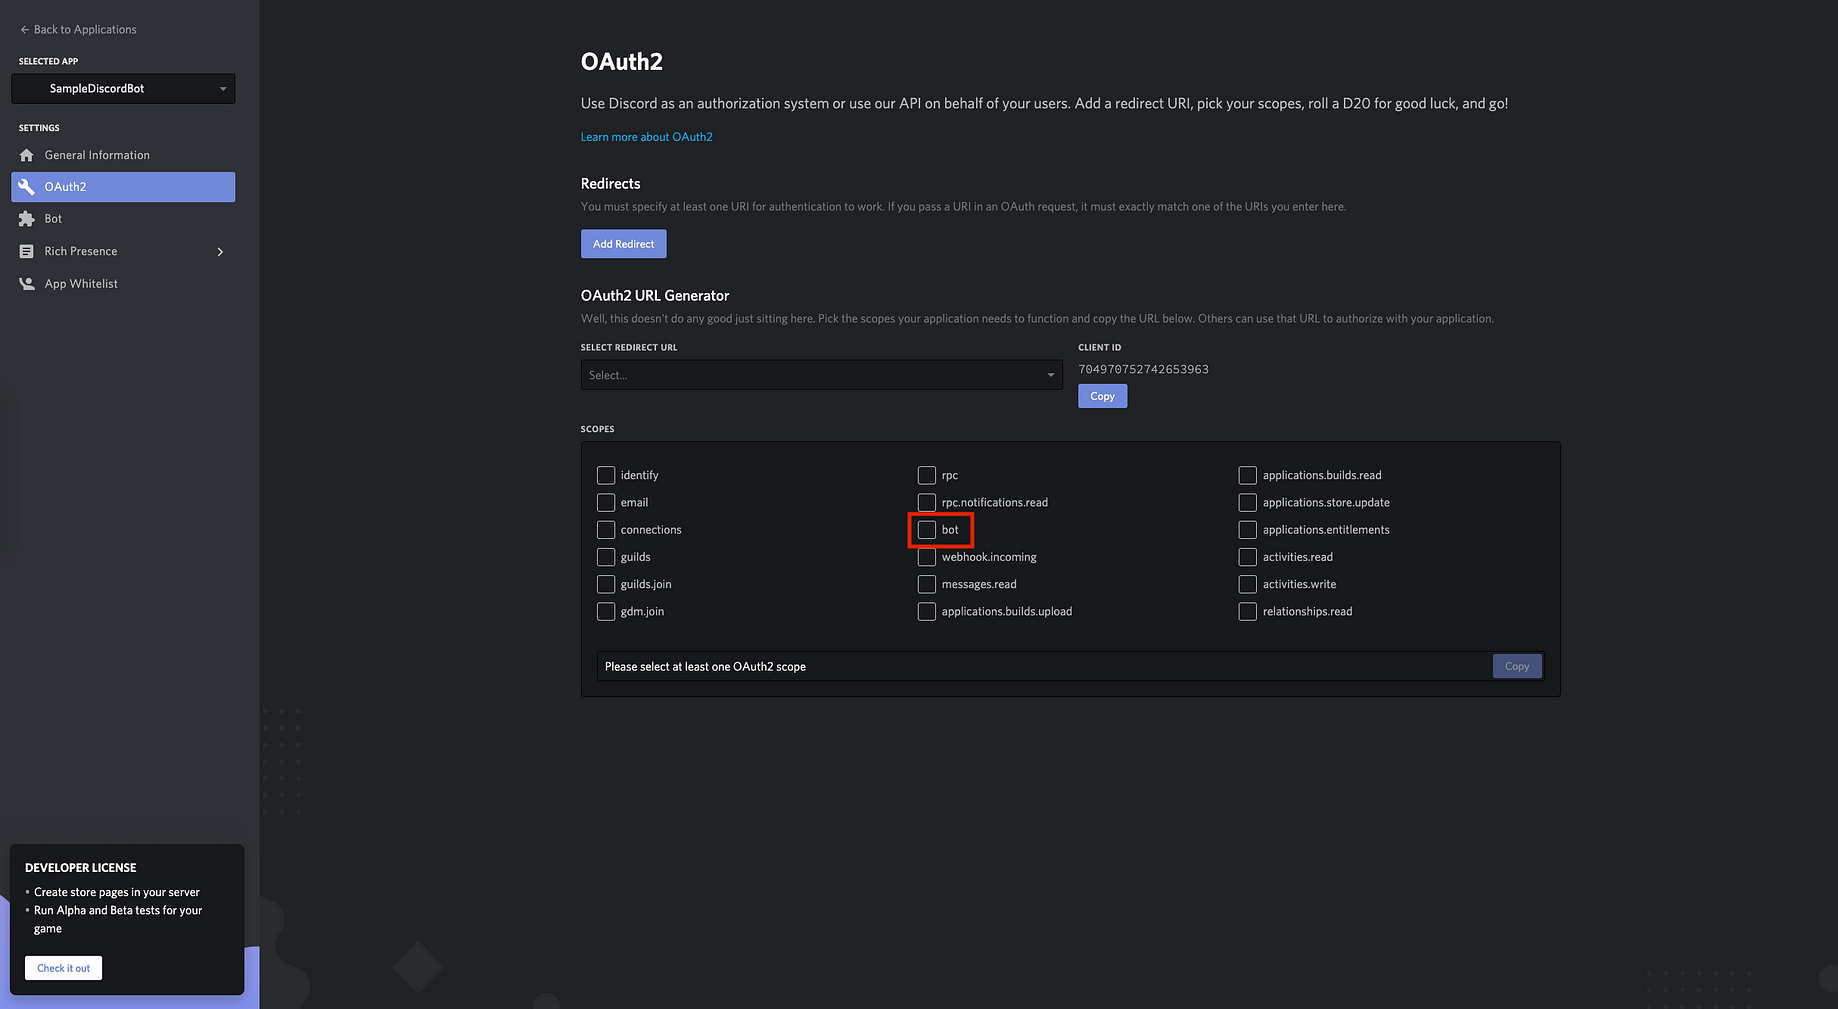Click the SCOPES label
This screenshot has width=1838, height=1009.
(x=597, y=429)
